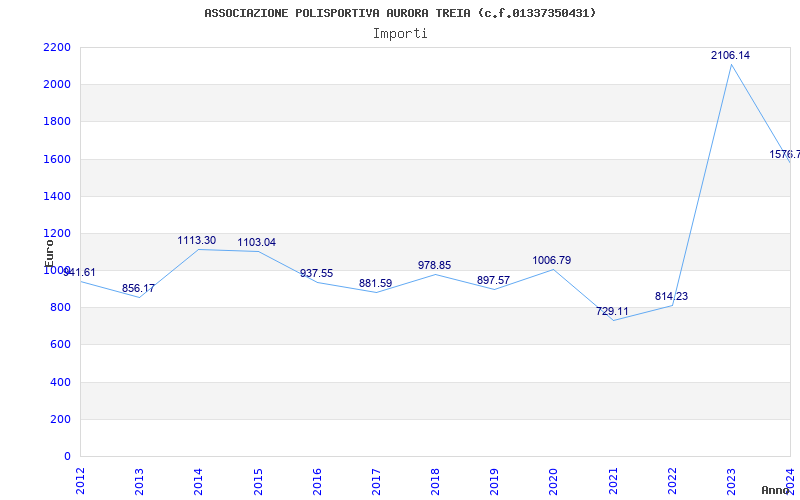The width and height of the screenshot is (800, 500).
Task: Click the Importi subtitle
Action: coord(400,34)
